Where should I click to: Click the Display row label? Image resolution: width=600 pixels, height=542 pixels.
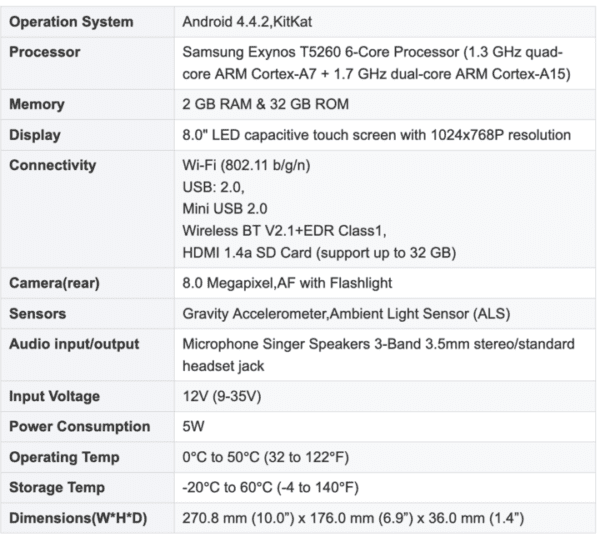tap(36, 134)
